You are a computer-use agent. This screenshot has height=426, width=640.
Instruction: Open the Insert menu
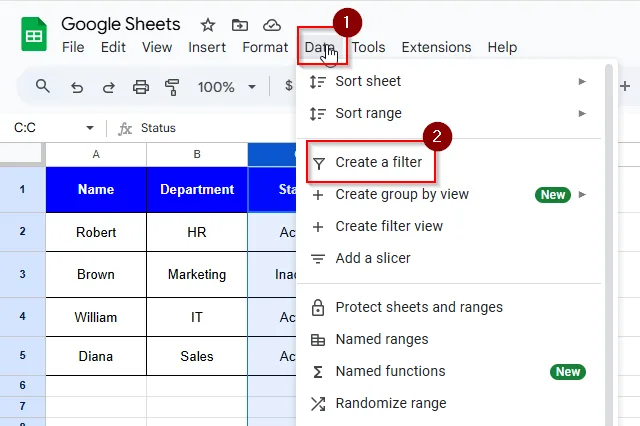(x=207, y=47)
